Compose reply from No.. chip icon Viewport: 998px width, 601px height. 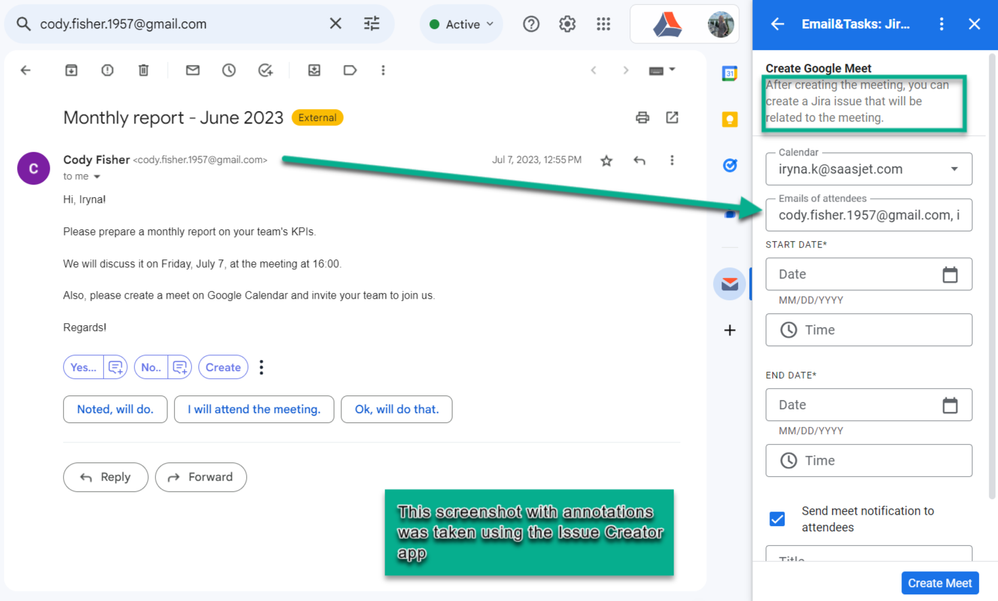(x=179, y=367)
